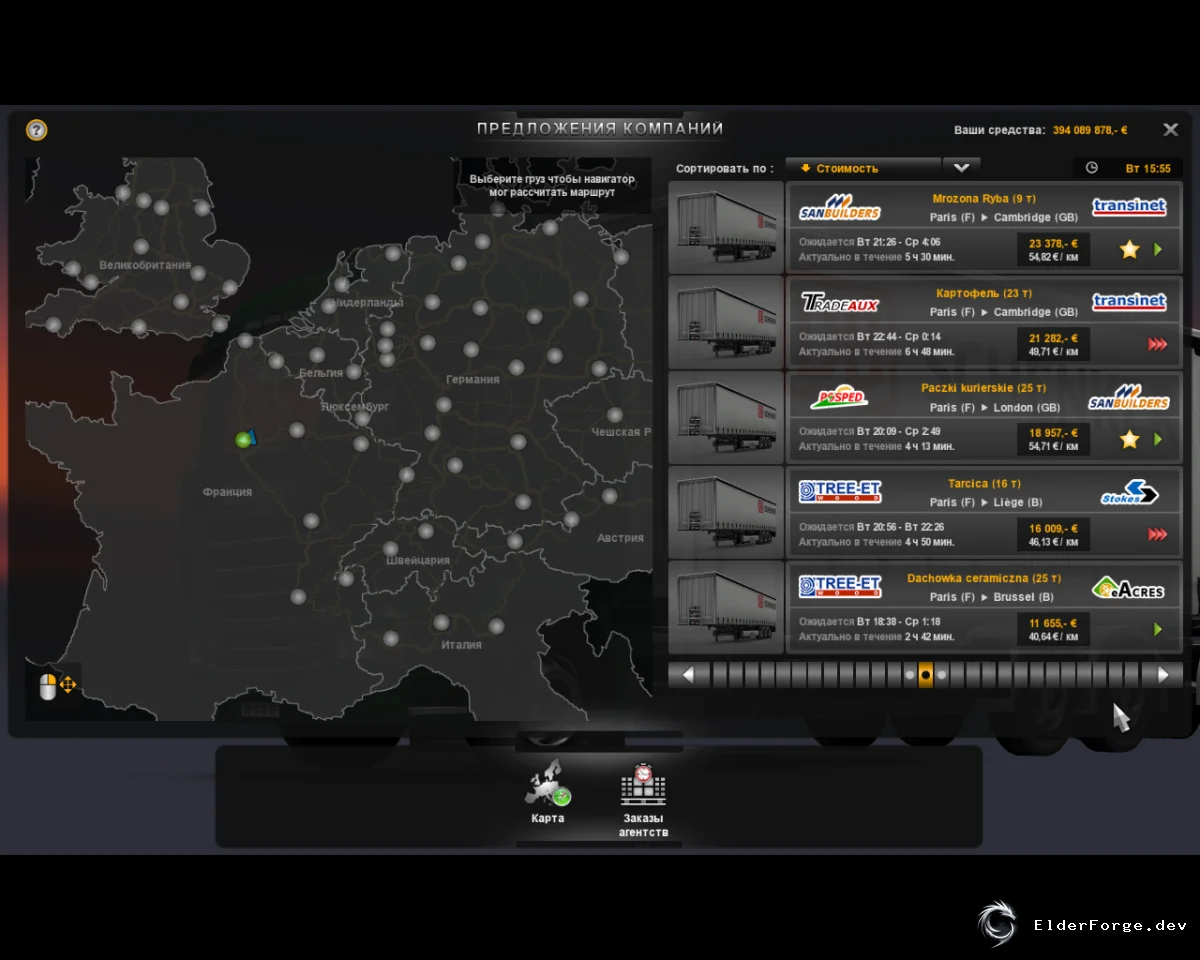Click the highlighted current page marker
The width and height of the screenshot is (1200, 960).
pos(925,675)
